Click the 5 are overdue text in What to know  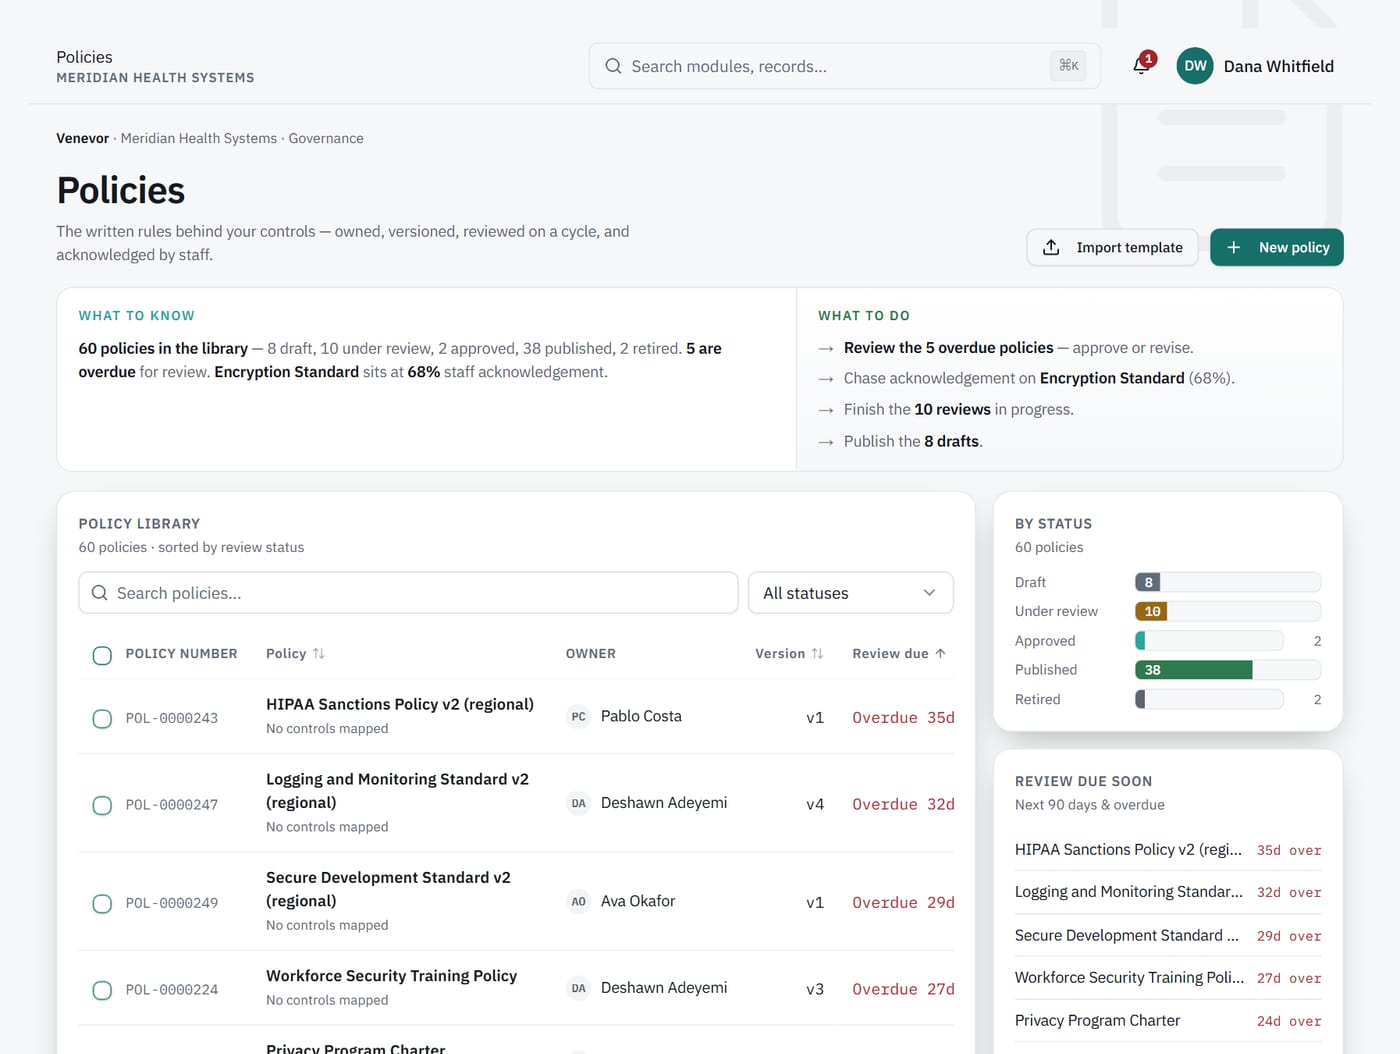click(x=400, y=360)
